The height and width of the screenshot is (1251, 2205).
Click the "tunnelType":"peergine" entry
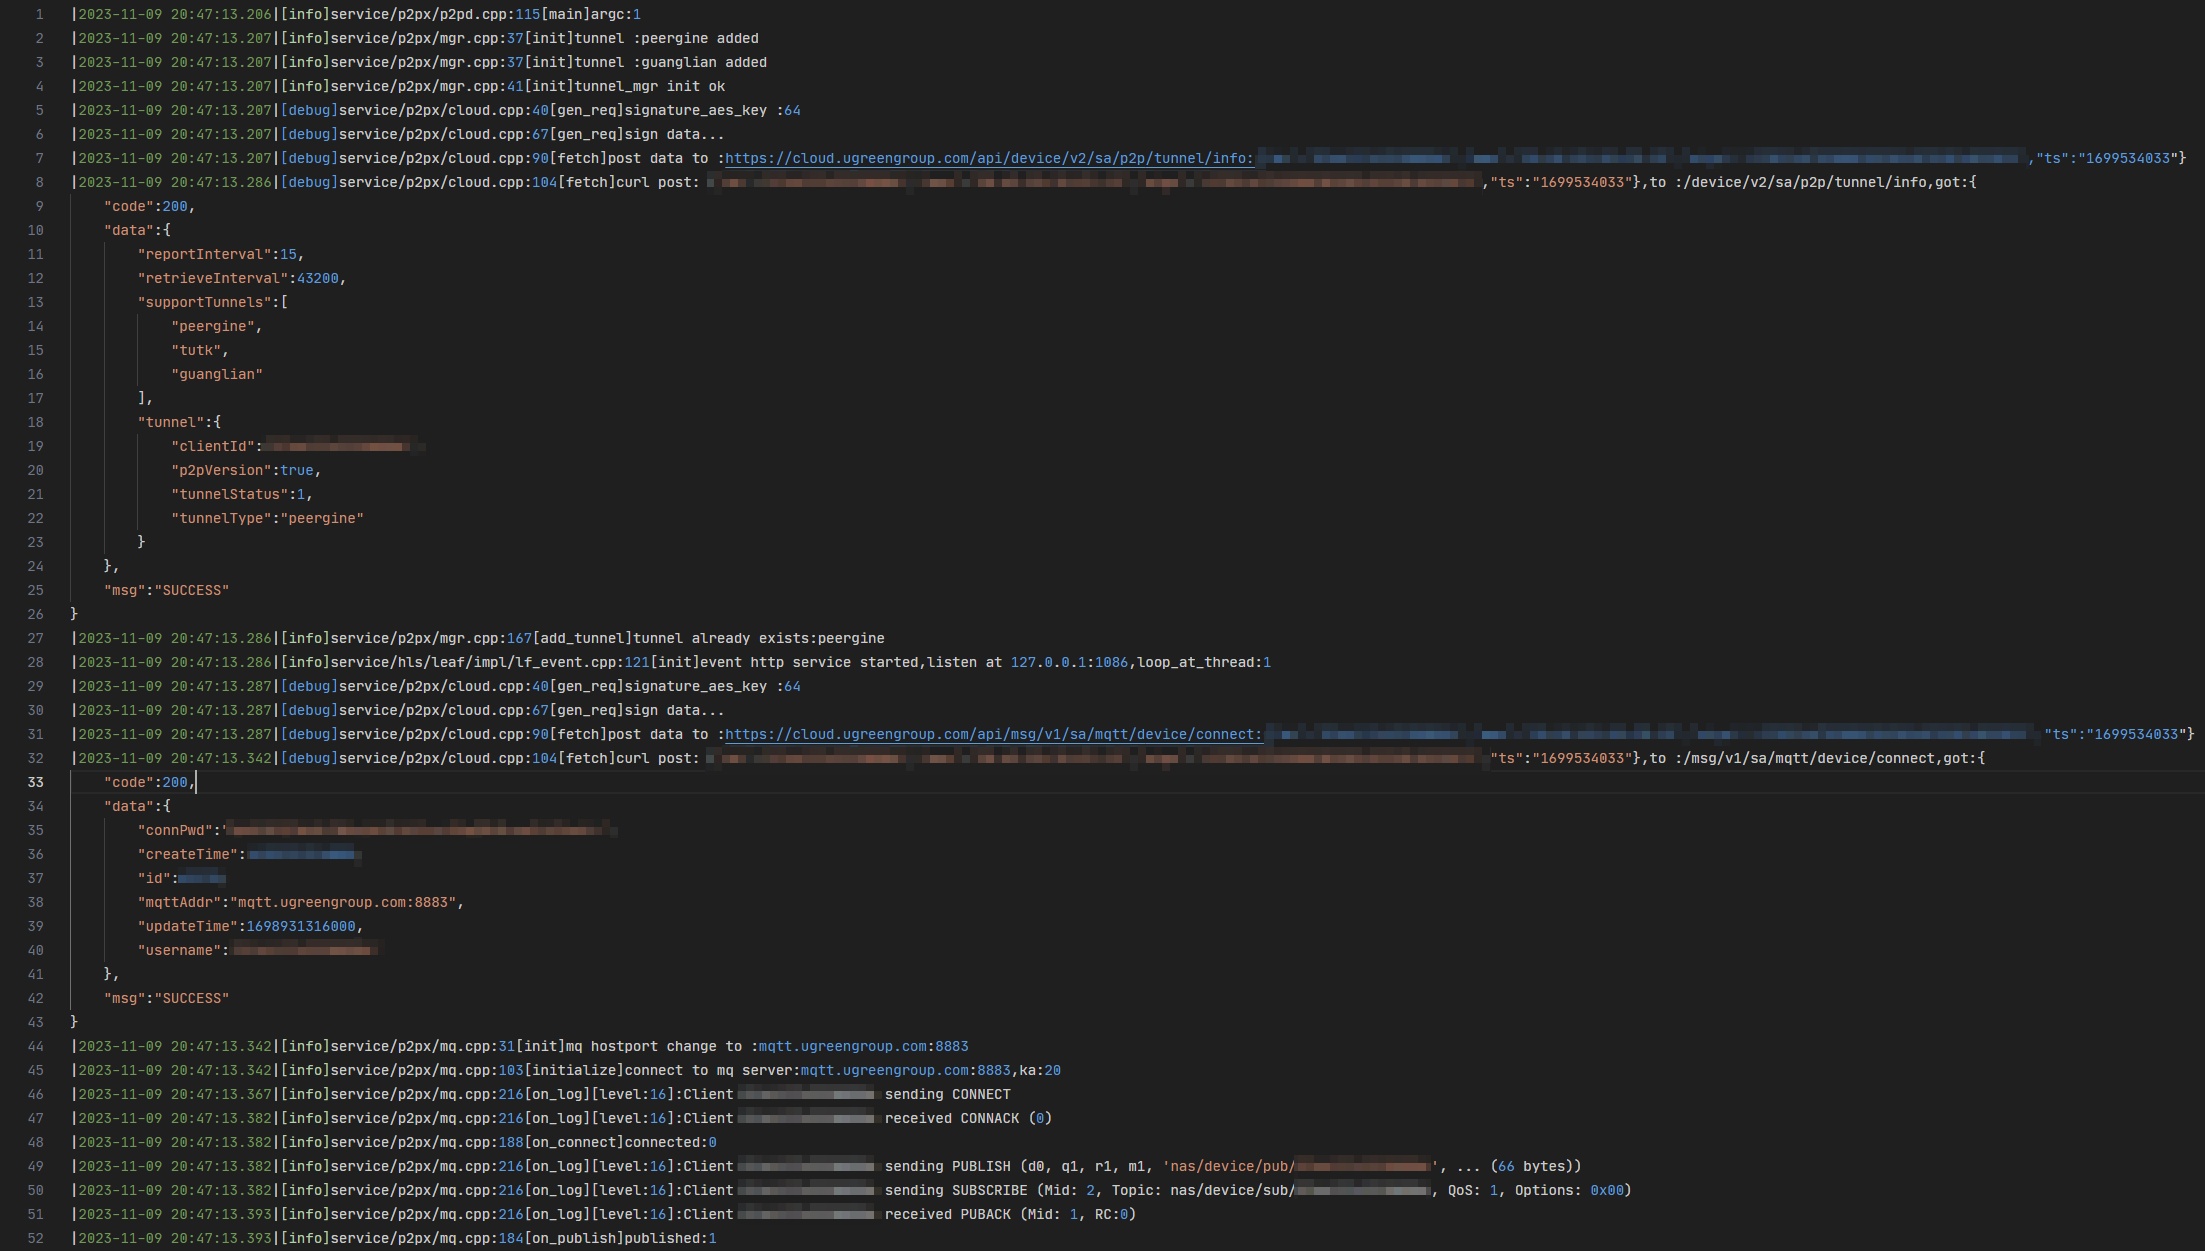click(x=267, y=518)
